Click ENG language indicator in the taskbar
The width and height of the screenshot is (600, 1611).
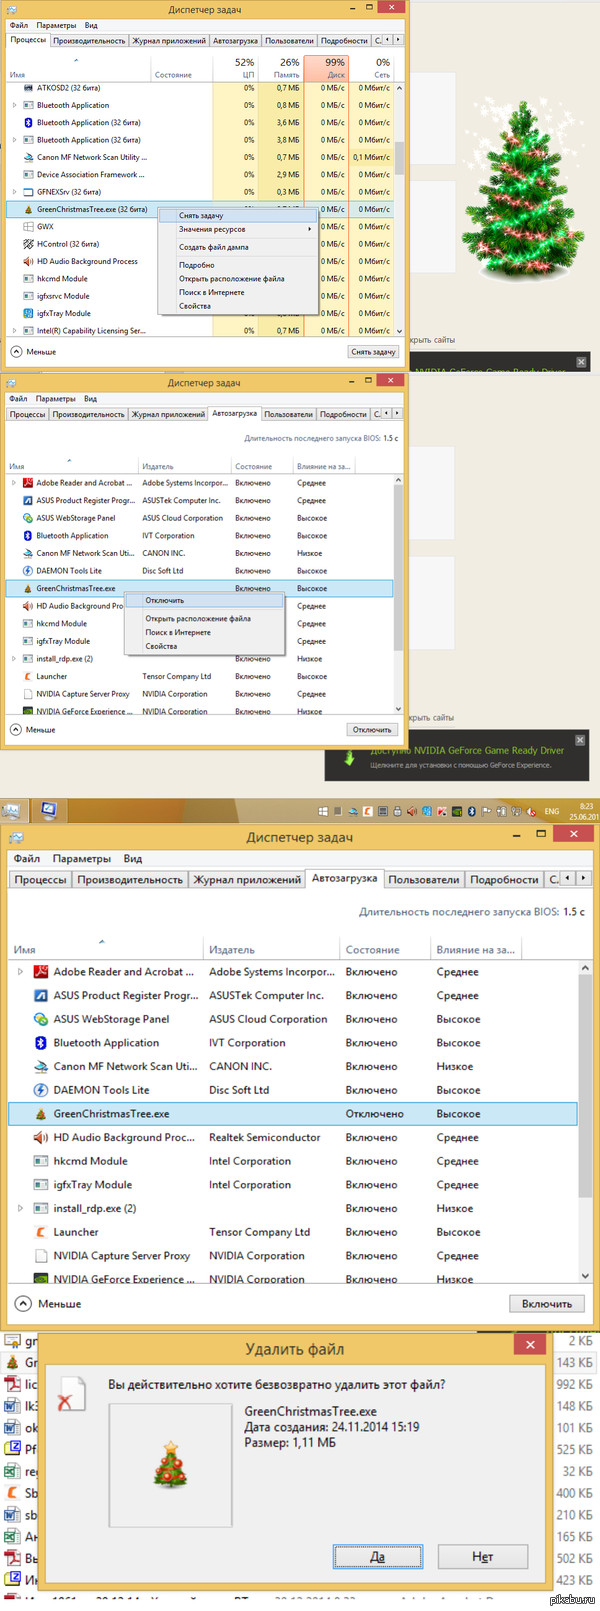(x=551, y=811)
